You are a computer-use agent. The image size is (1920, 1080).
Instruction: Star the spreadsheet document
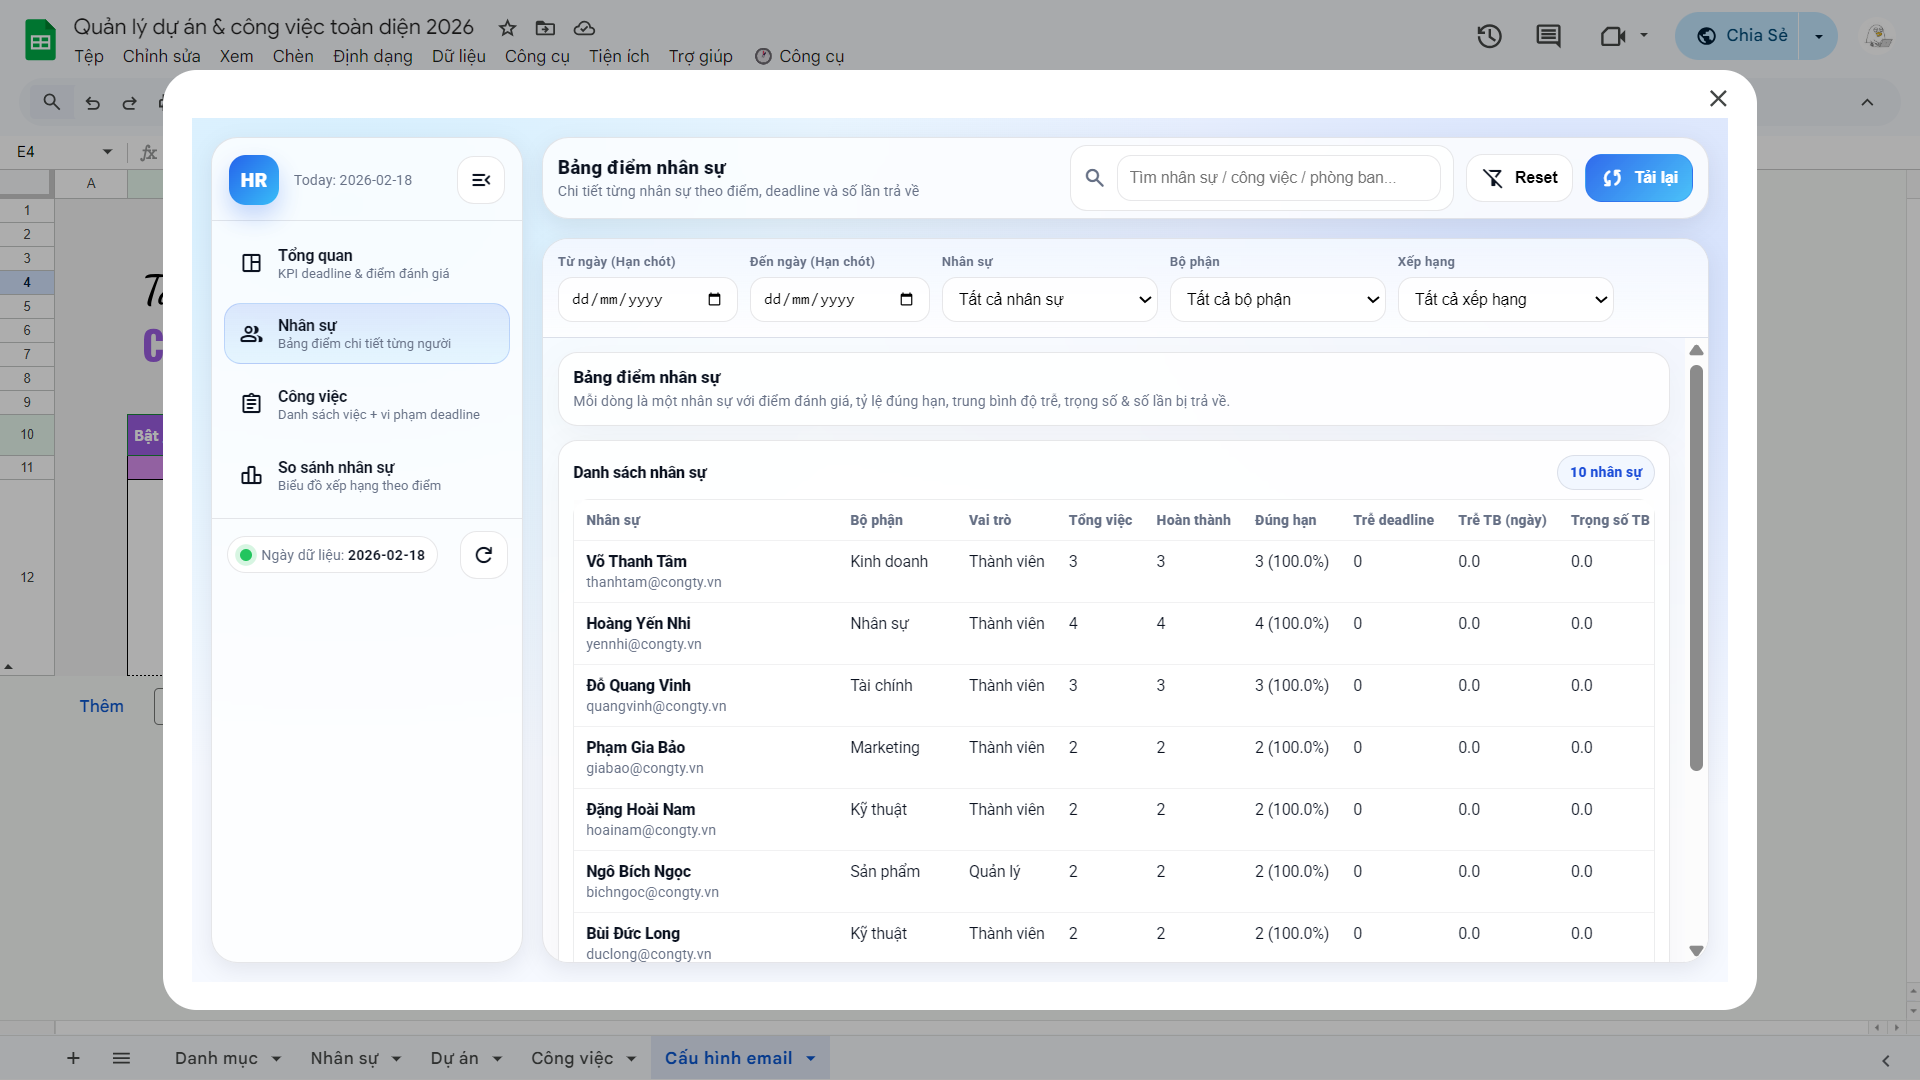coord(508,28)
